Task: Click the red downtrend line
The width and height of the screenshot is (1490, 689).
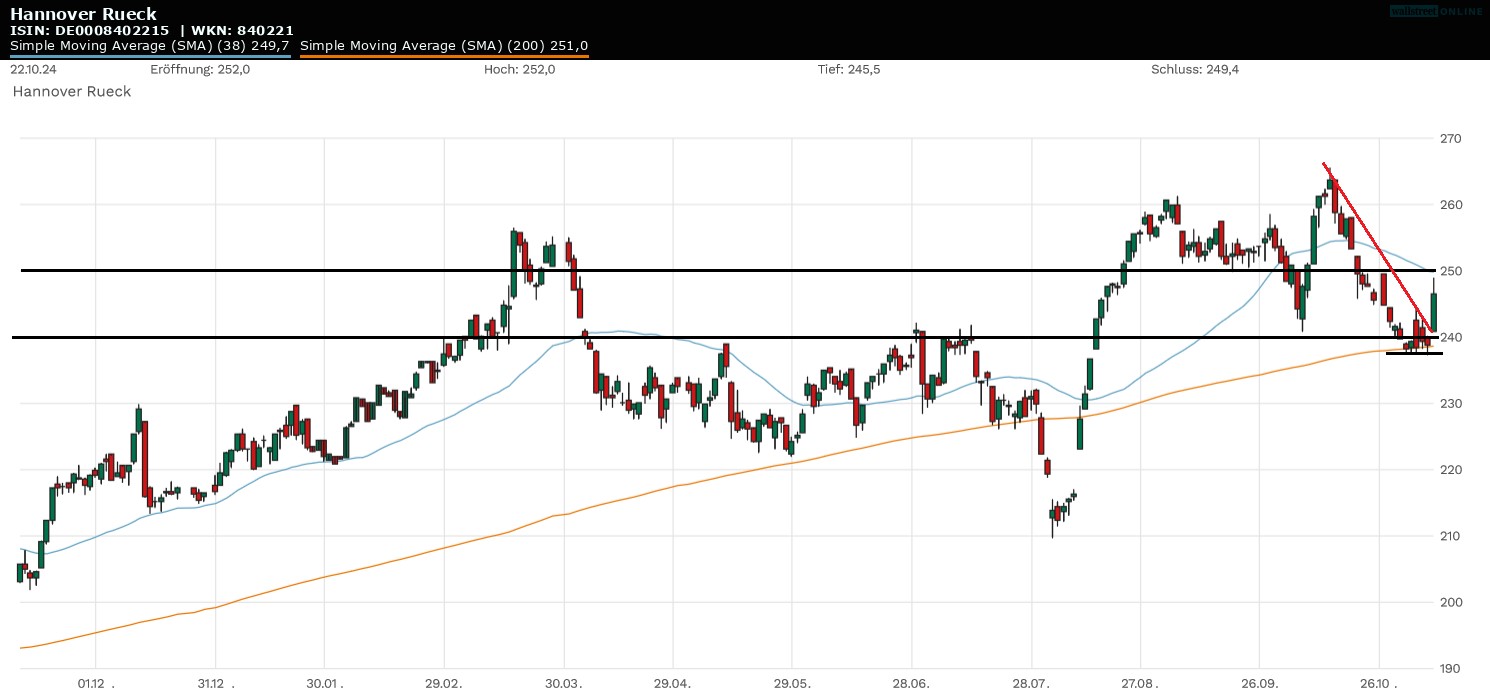Action: tap(1380, 248)
